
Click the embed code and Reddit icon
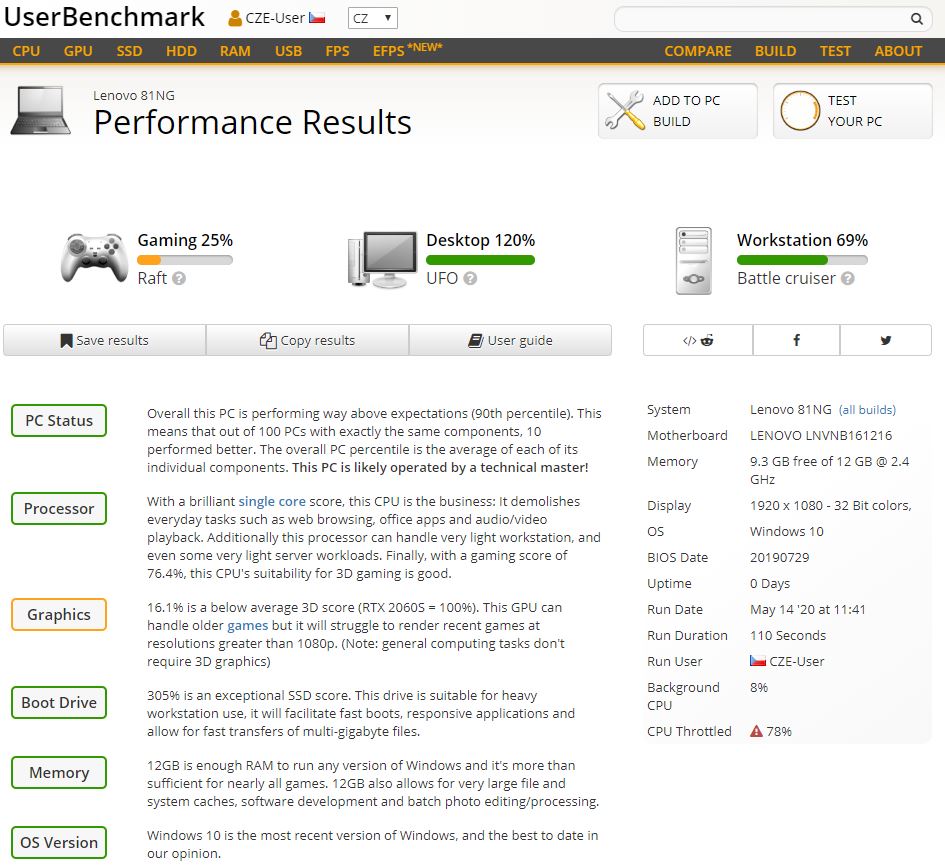[698, 340]
